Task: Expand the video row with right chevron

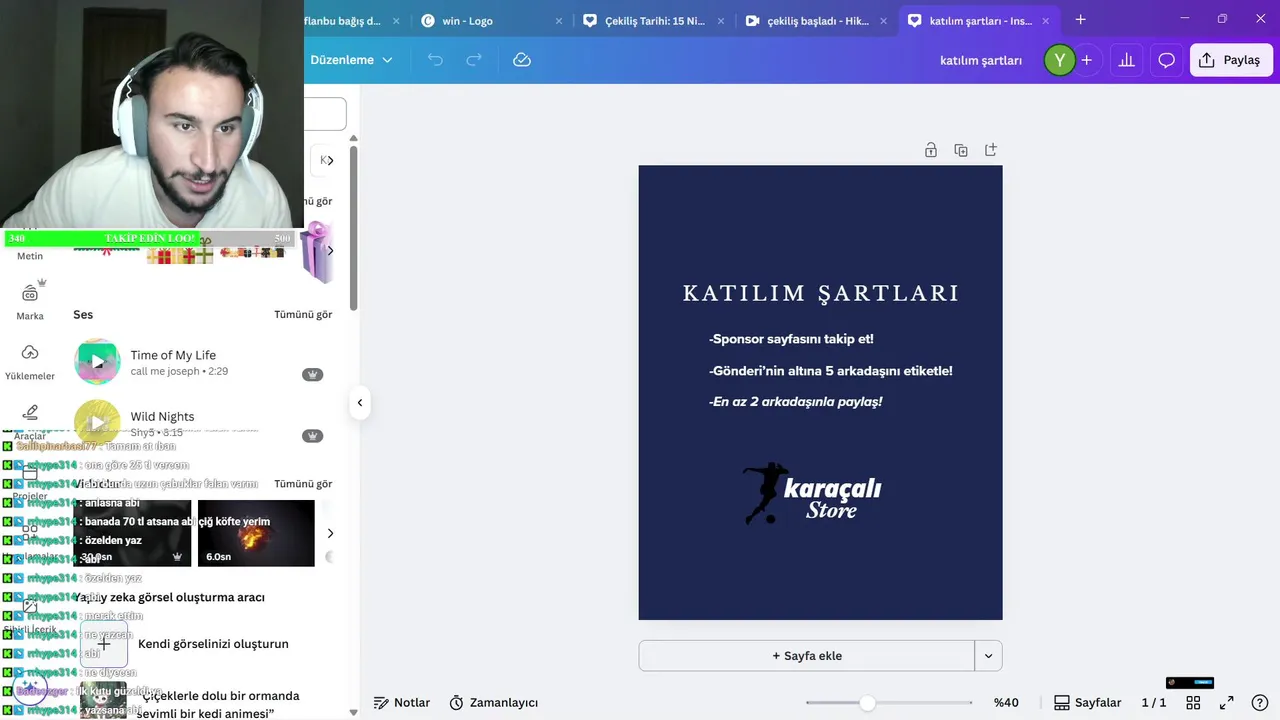Action: click(330, 533)
